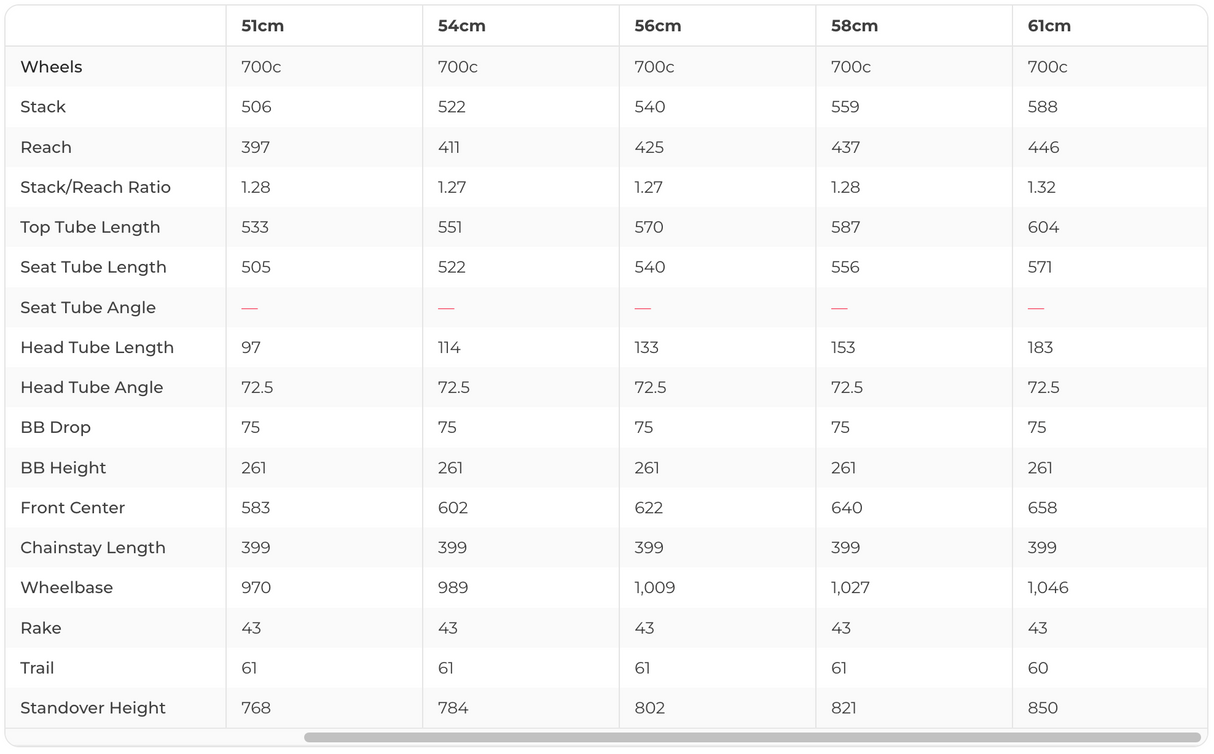This screenshot has width=1214, height=754.
Task: Select the Head Tube Length row label
Action: [x=97, y=347]
